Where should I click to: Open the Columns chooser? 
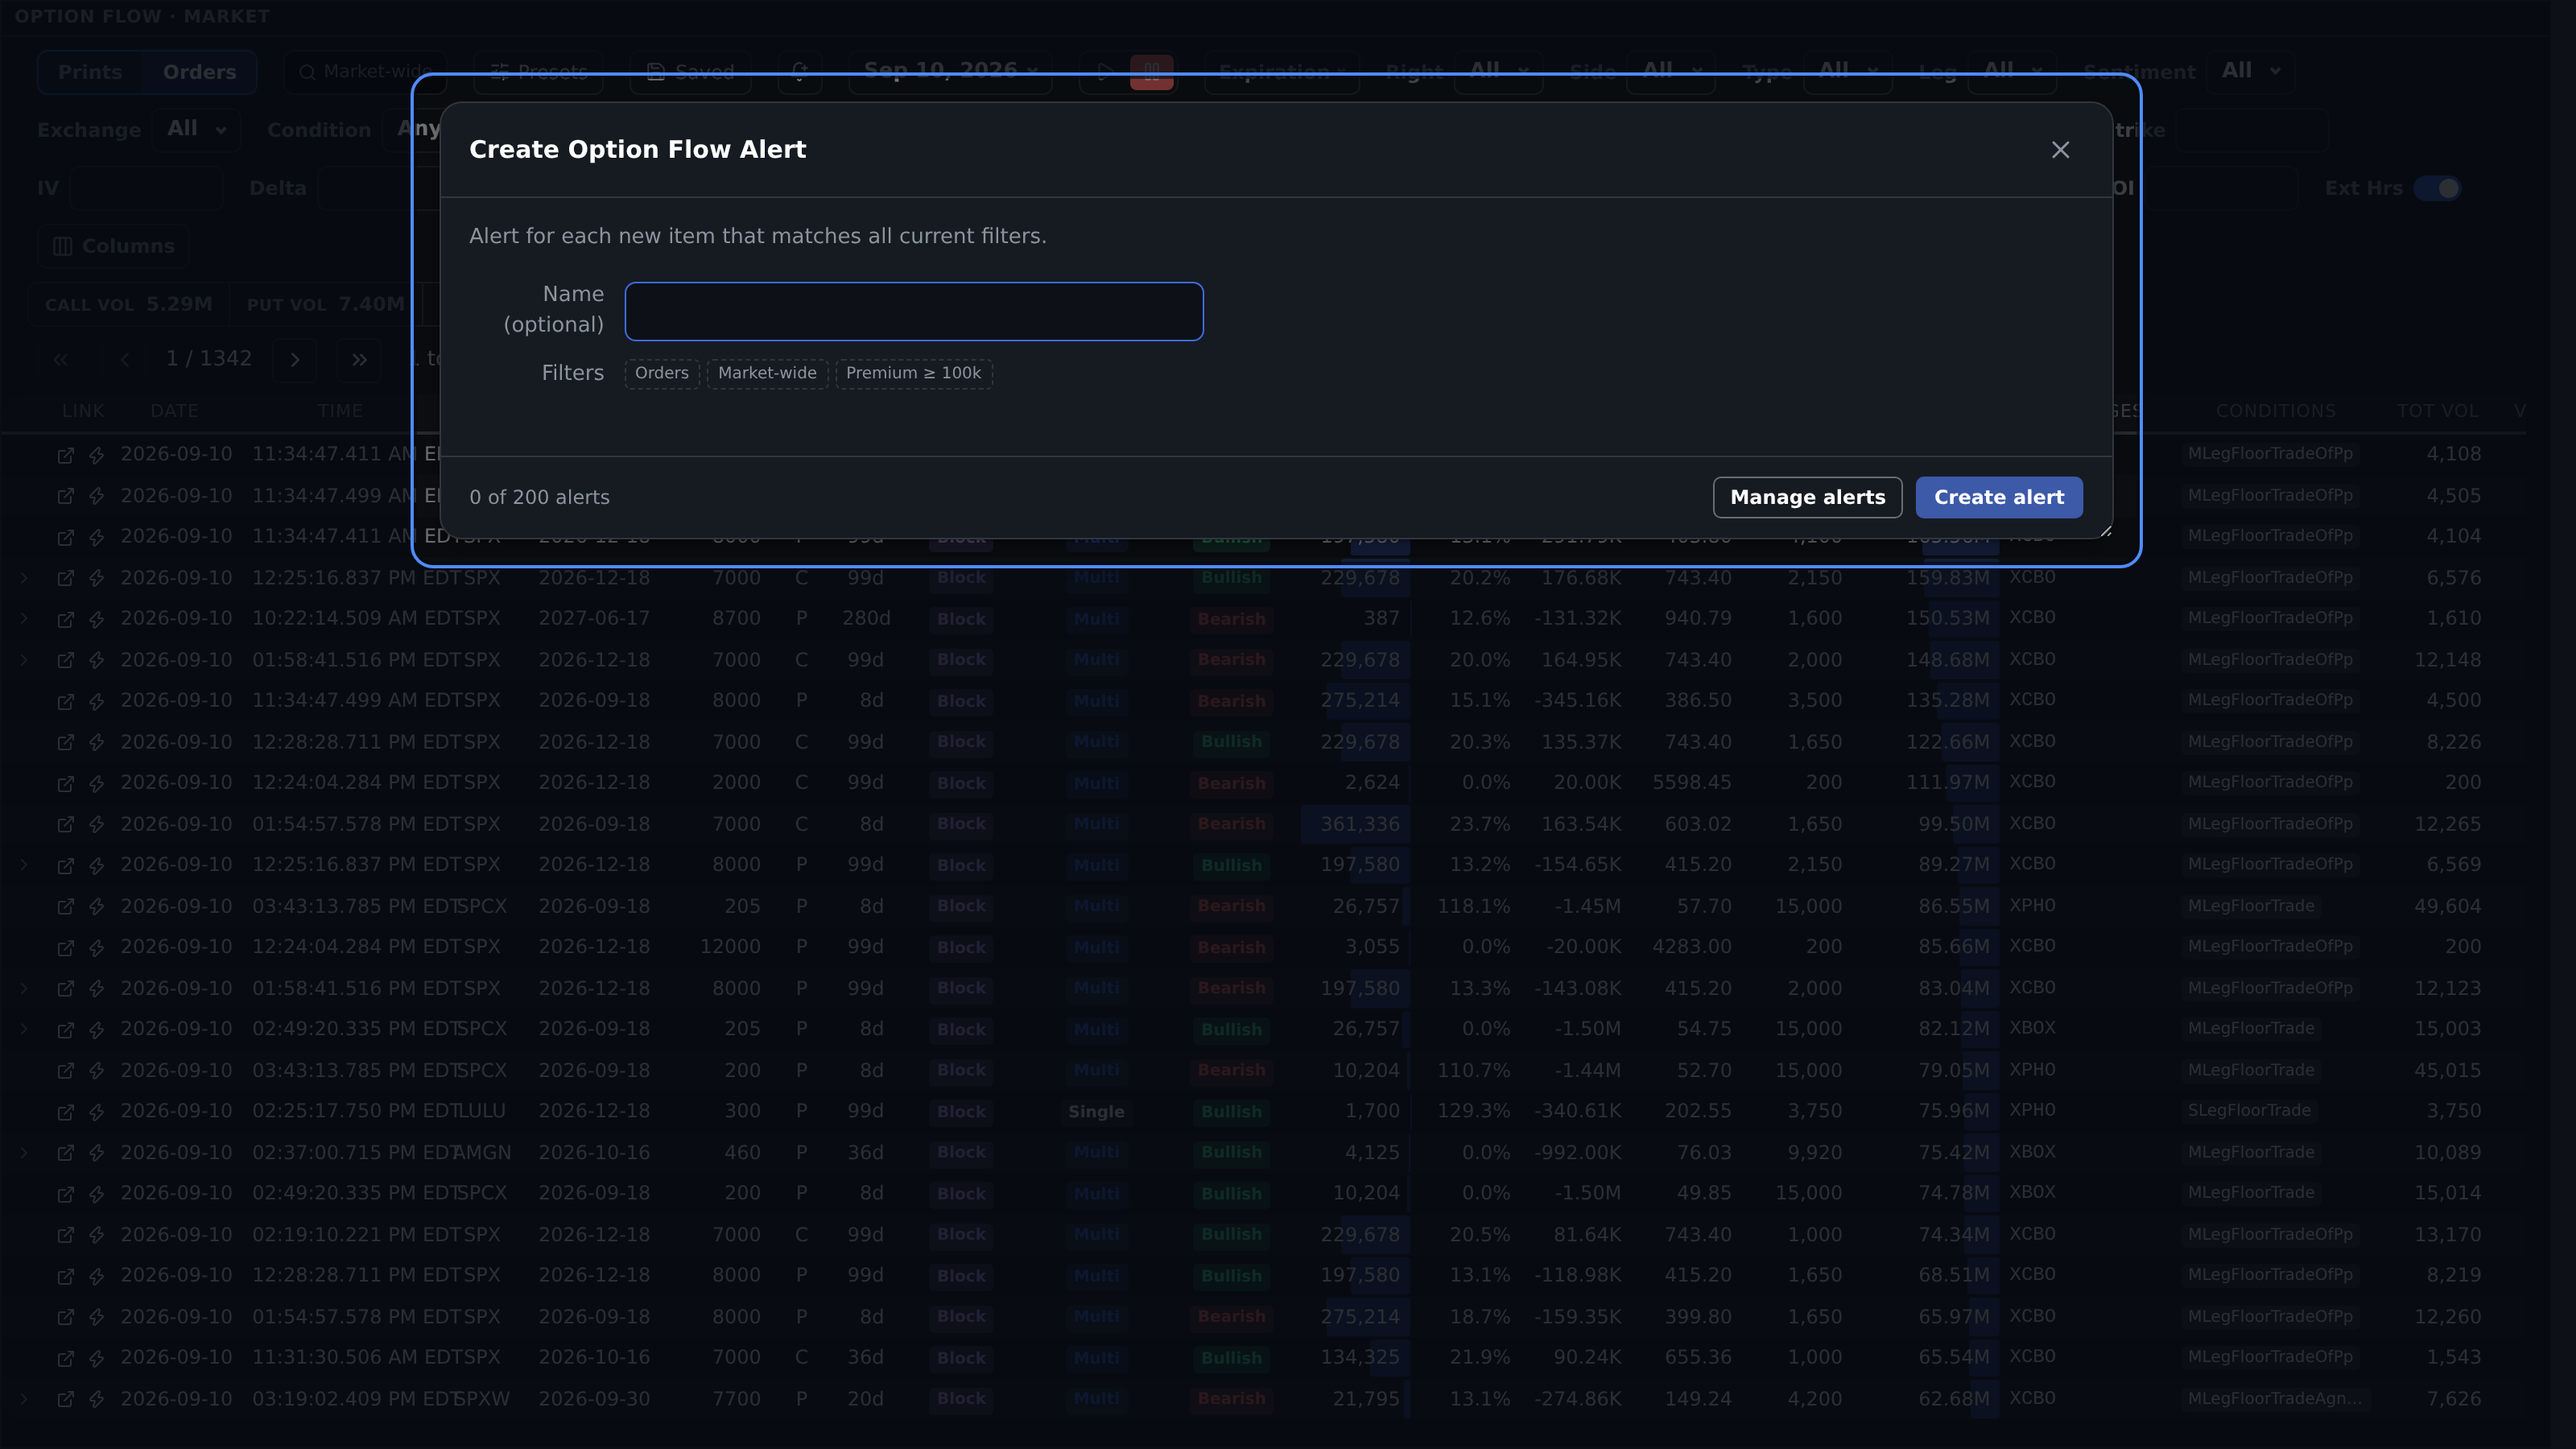(113, 246)
